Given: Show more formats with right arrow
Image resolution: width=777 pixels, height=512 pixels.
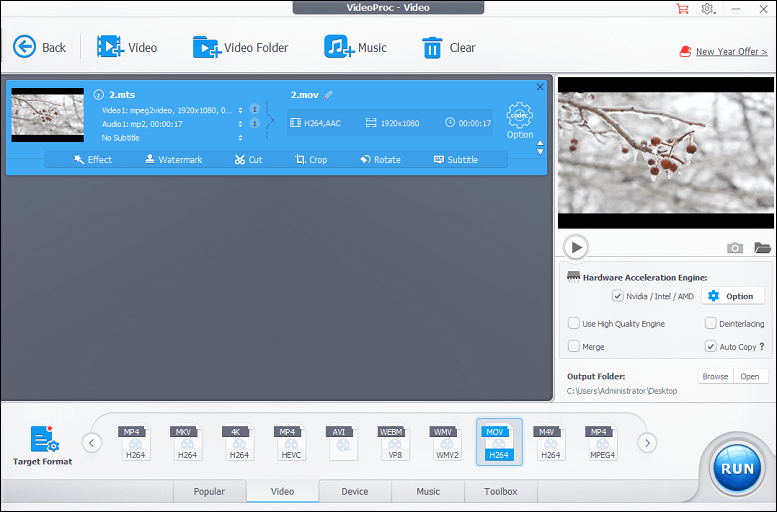Looking at the screenshot, I should 647,443.
